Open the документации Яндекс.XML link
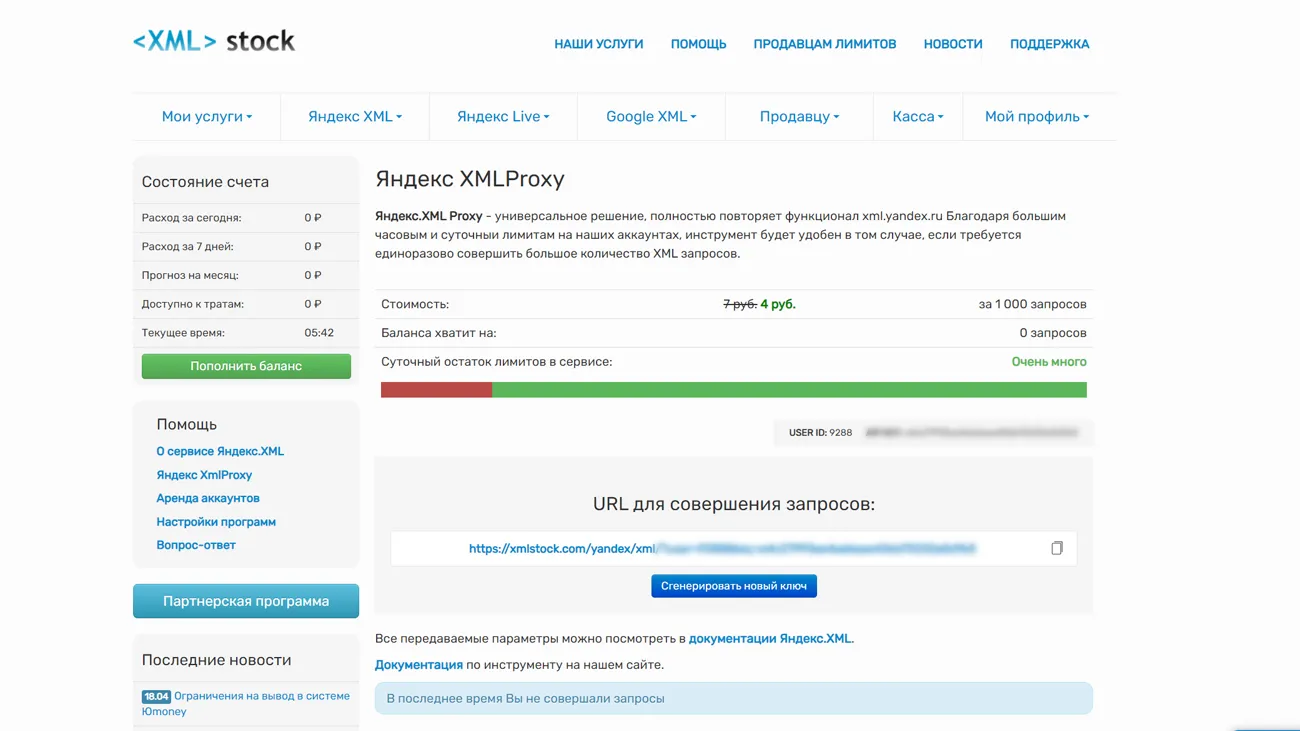 pyautogui.click(x=770, y=638)
